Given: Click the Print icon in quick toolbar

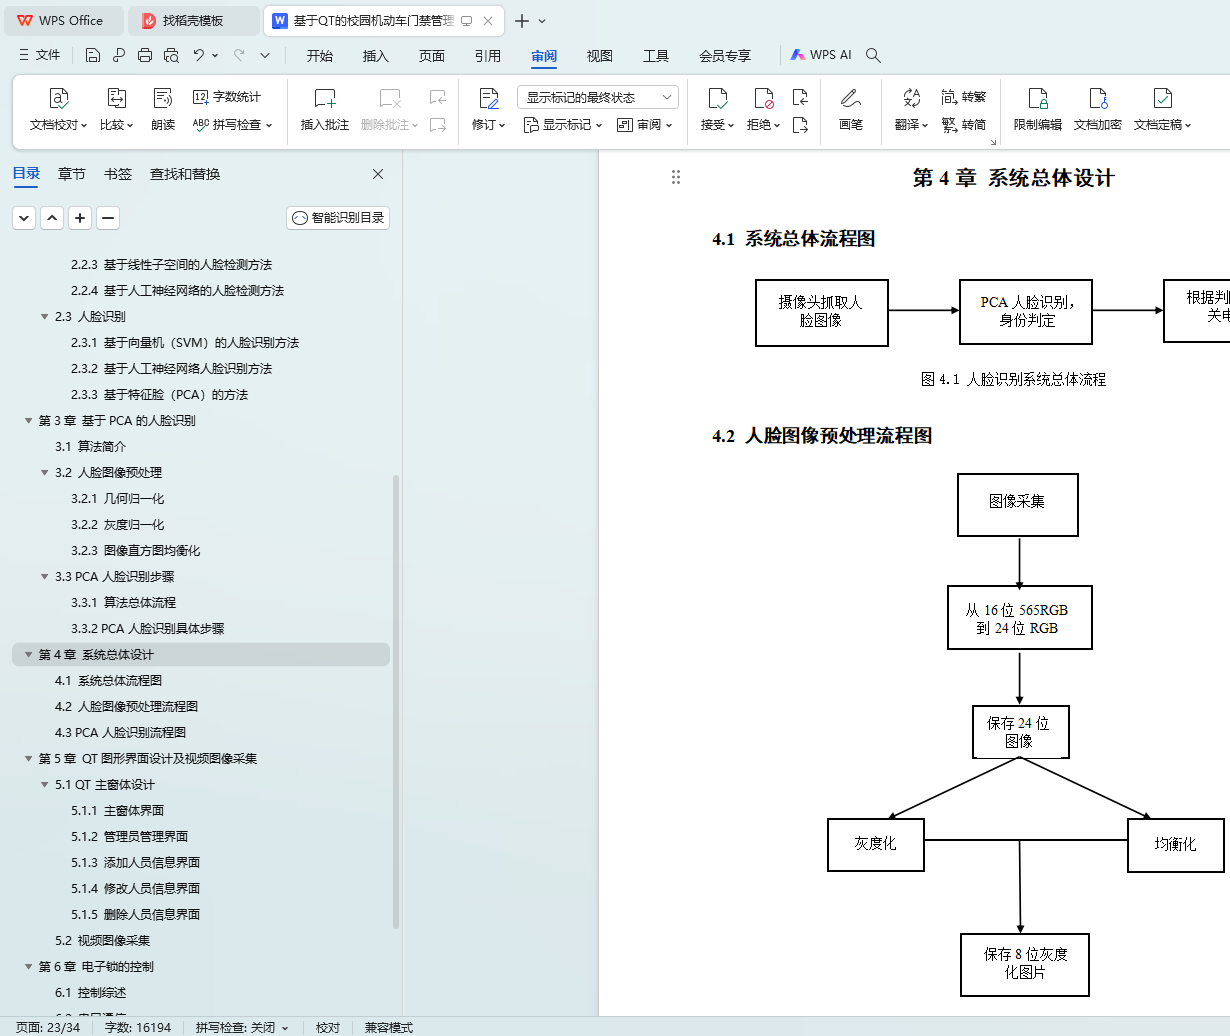Looking at the screenshot, I should [145, 55].
